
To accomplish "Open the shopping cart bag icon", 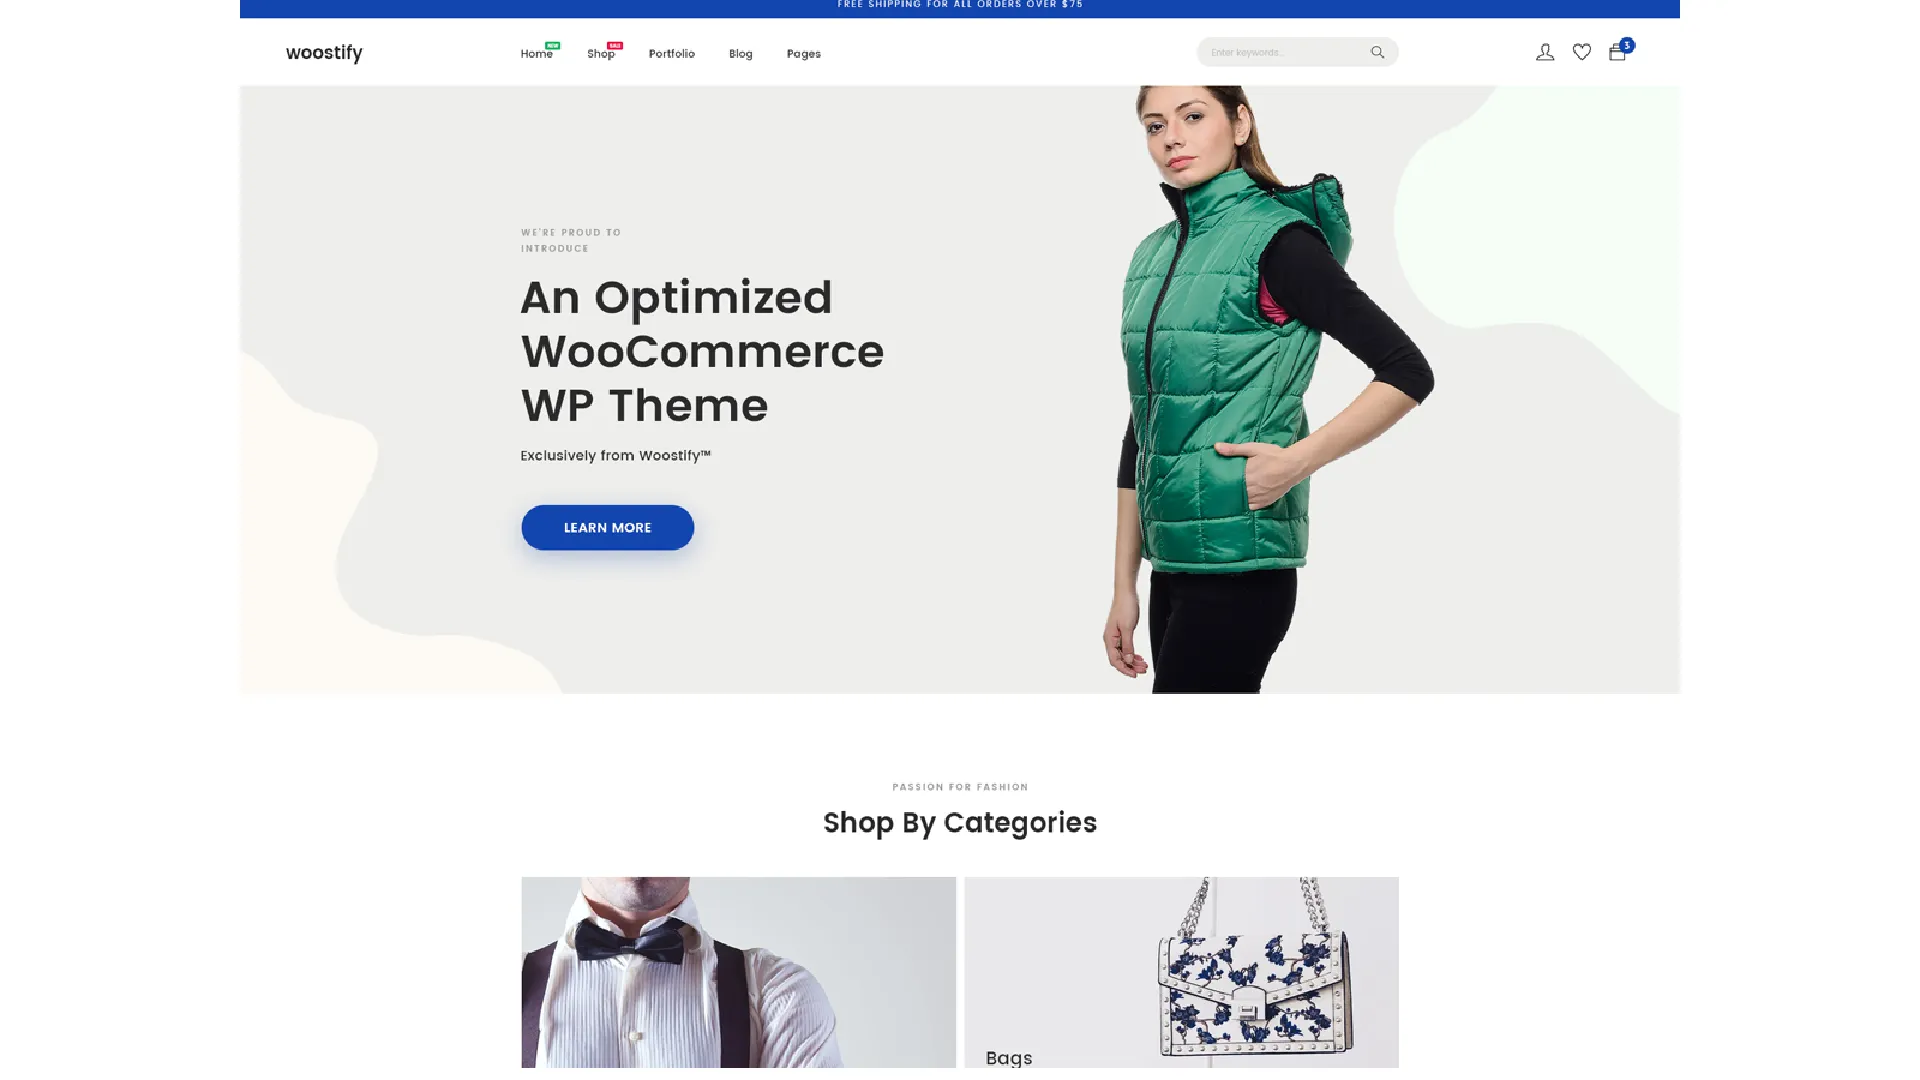I will point(1617,53).
